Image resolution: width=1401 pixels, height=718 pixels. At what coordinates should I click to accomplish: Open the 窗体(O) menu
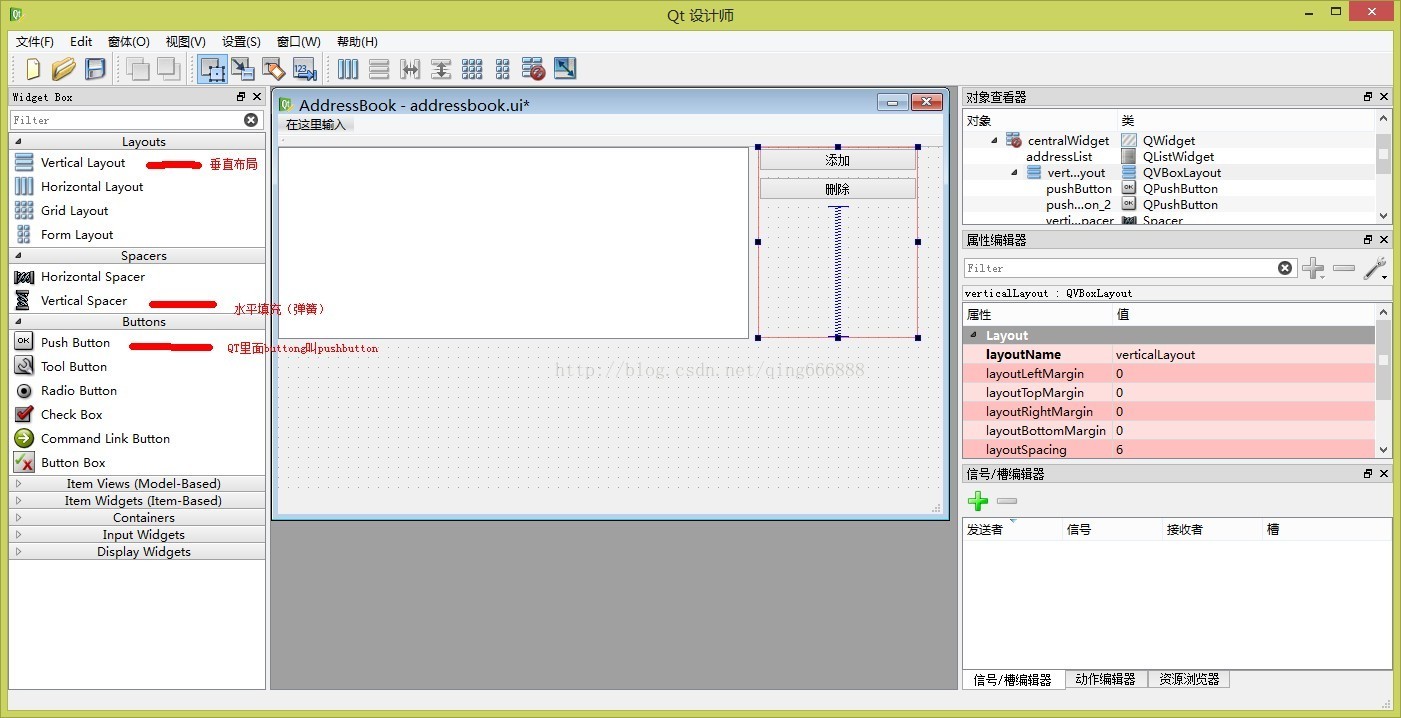pyautogui.click(x=128, y=42)
